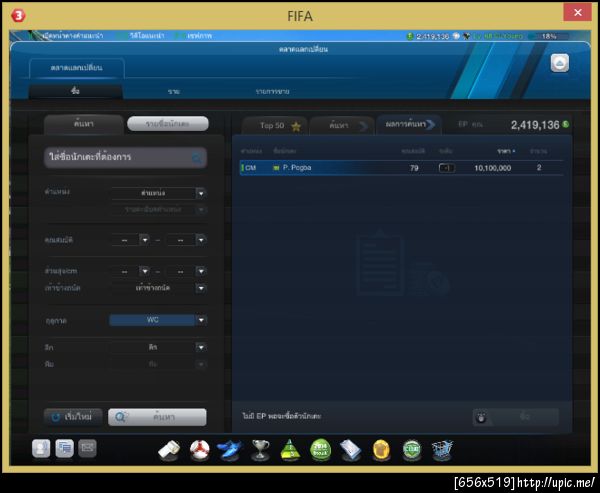600x493 pixels.
Task: Click the whistle icon in bottom toolbar
Action: 169,449
